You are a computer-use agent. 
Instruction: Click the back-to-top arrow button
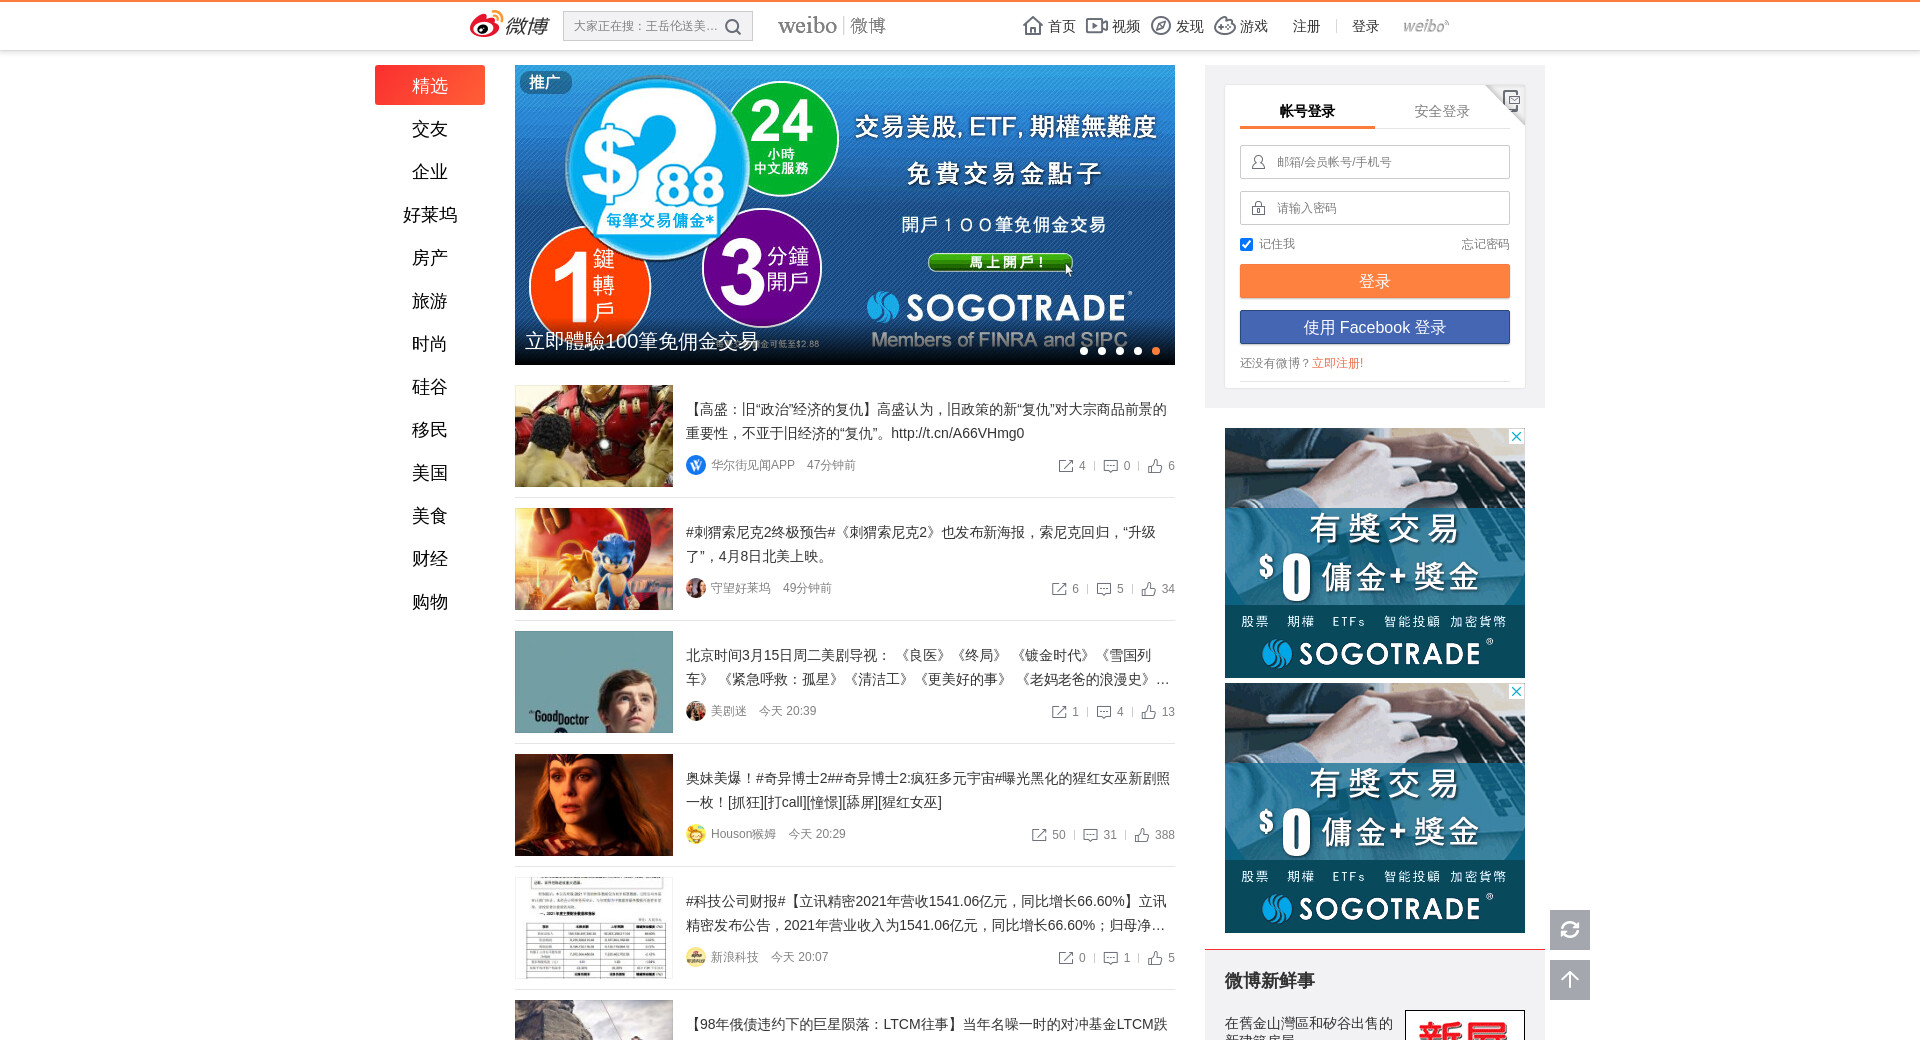tap(1569, 980)
